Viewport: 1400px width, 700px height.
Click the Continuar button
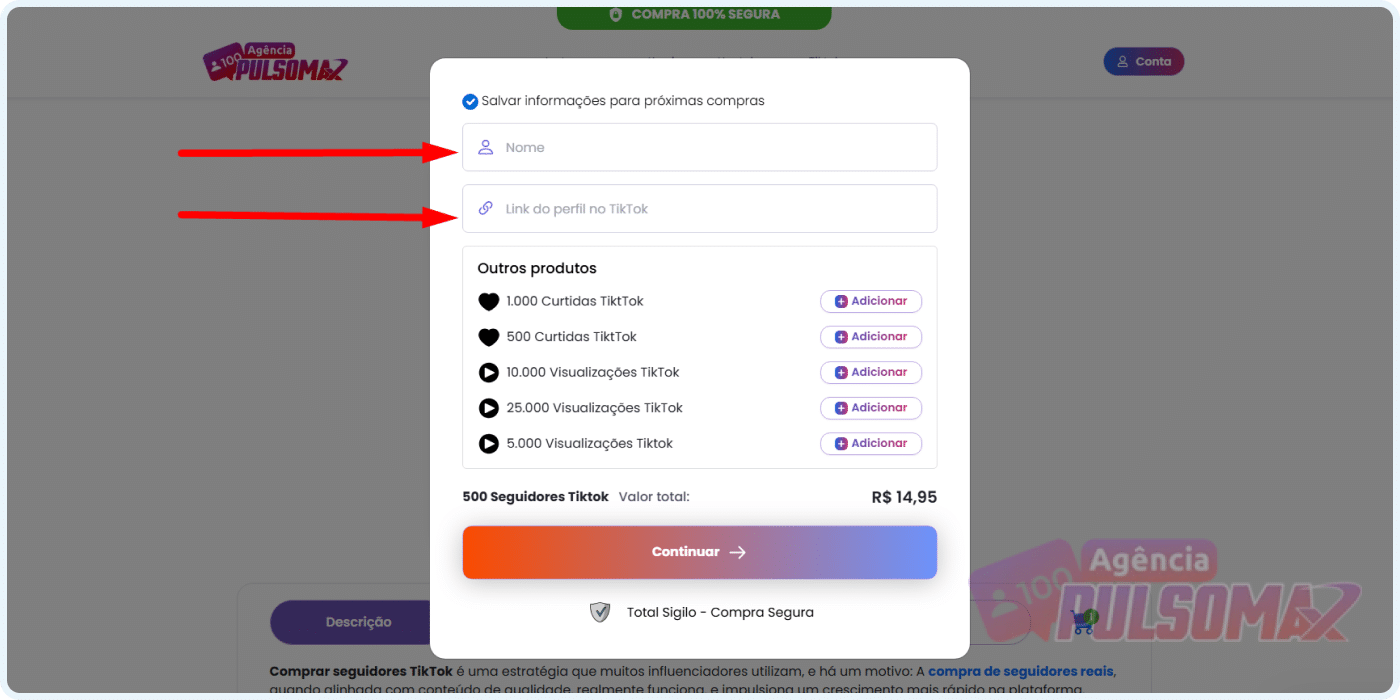click(700, 552)
